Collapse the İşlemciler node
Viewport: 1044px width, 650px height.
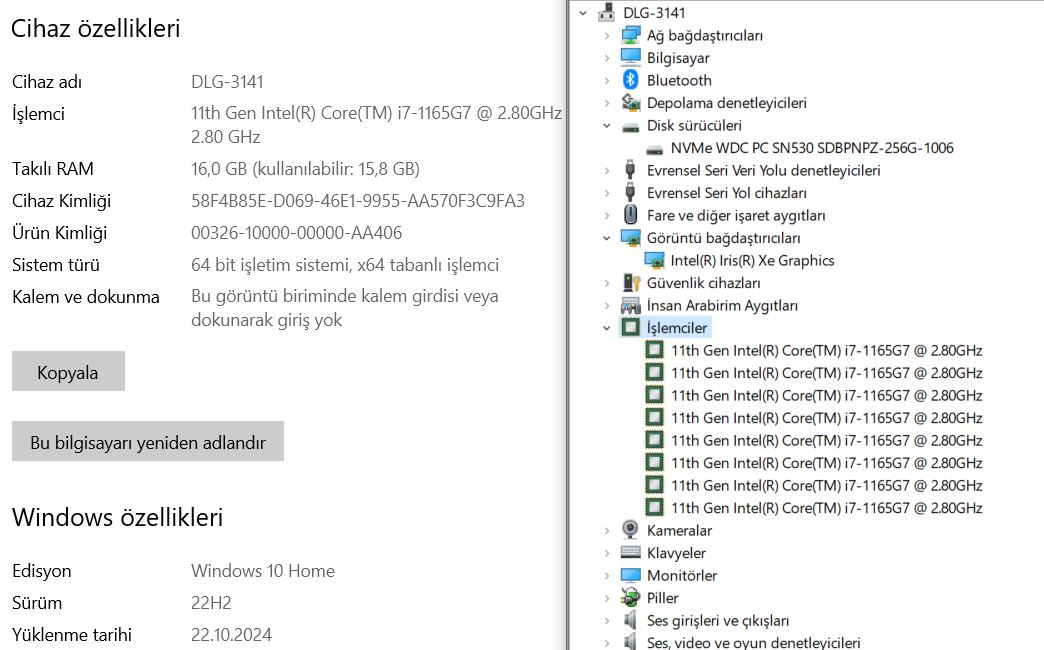point(607,328)
